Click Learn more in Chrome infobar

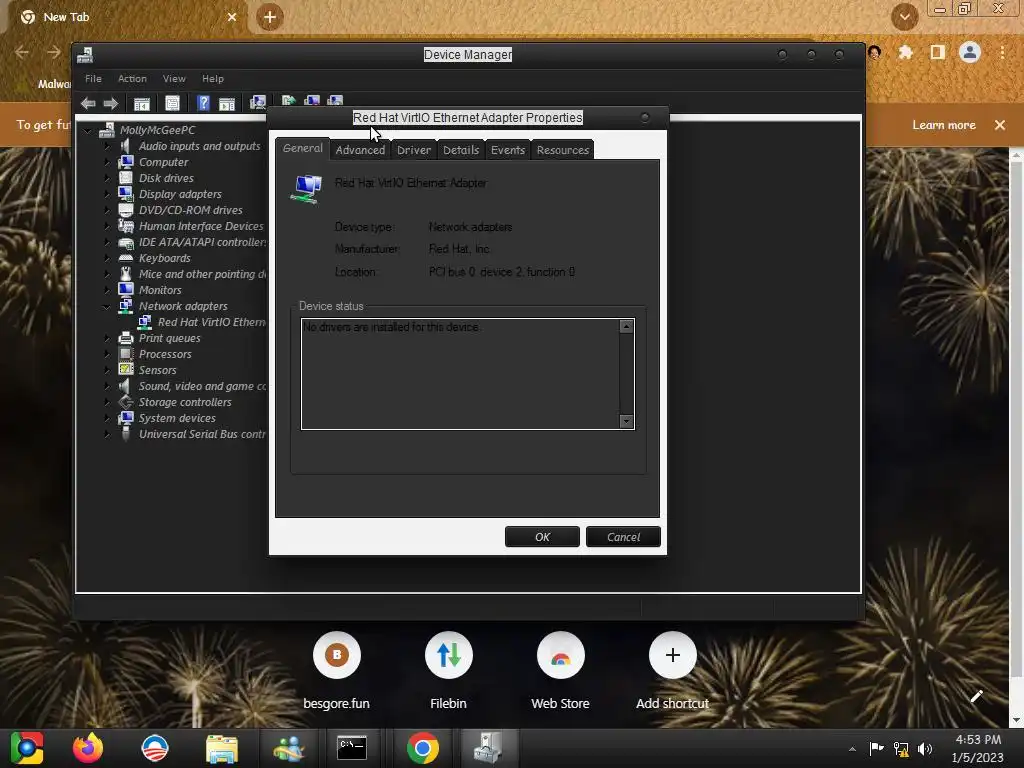(x=944, y=125)
